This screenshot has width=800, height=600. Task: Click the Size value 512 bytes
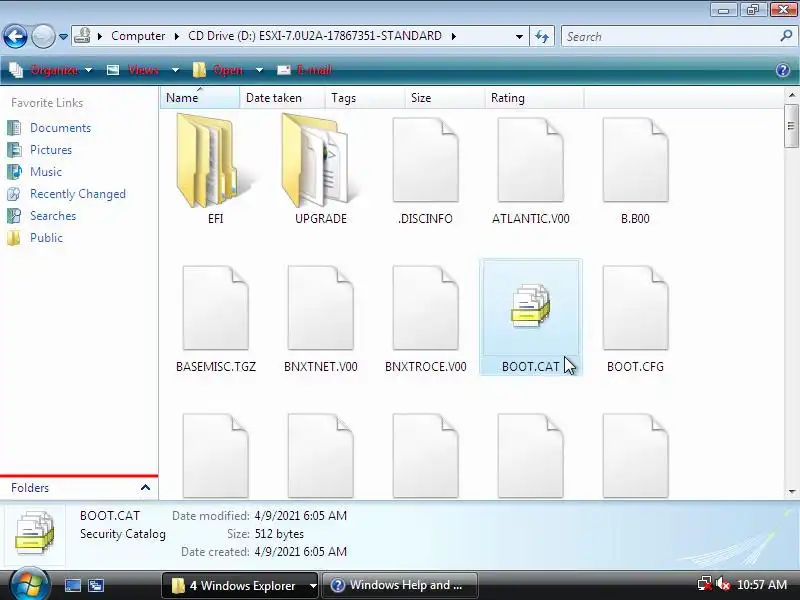coord(279,534)
